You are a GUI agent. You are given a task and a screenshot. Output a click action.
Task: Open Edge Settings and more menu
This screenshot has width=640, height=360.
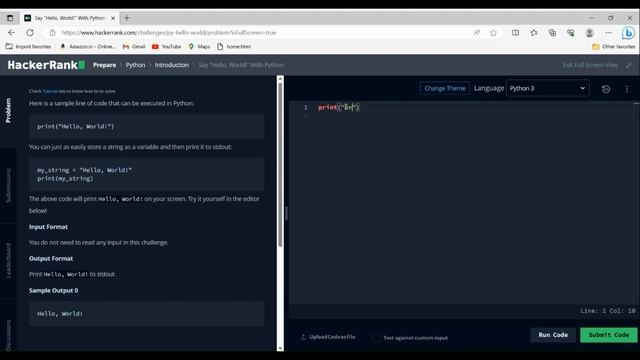pos(609,33)
